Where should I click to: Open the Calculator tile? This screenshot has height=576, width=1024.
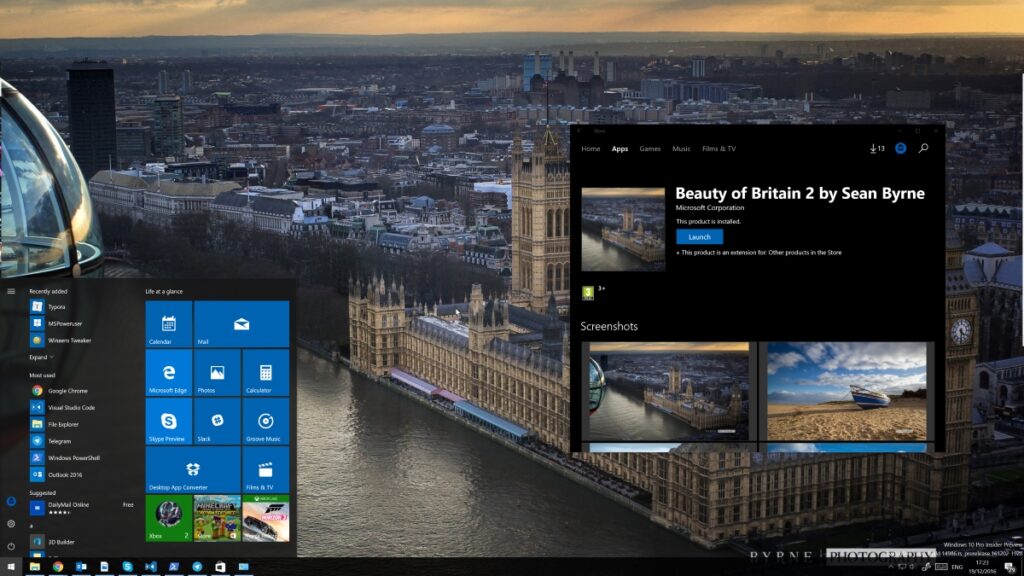pos(266,372)
